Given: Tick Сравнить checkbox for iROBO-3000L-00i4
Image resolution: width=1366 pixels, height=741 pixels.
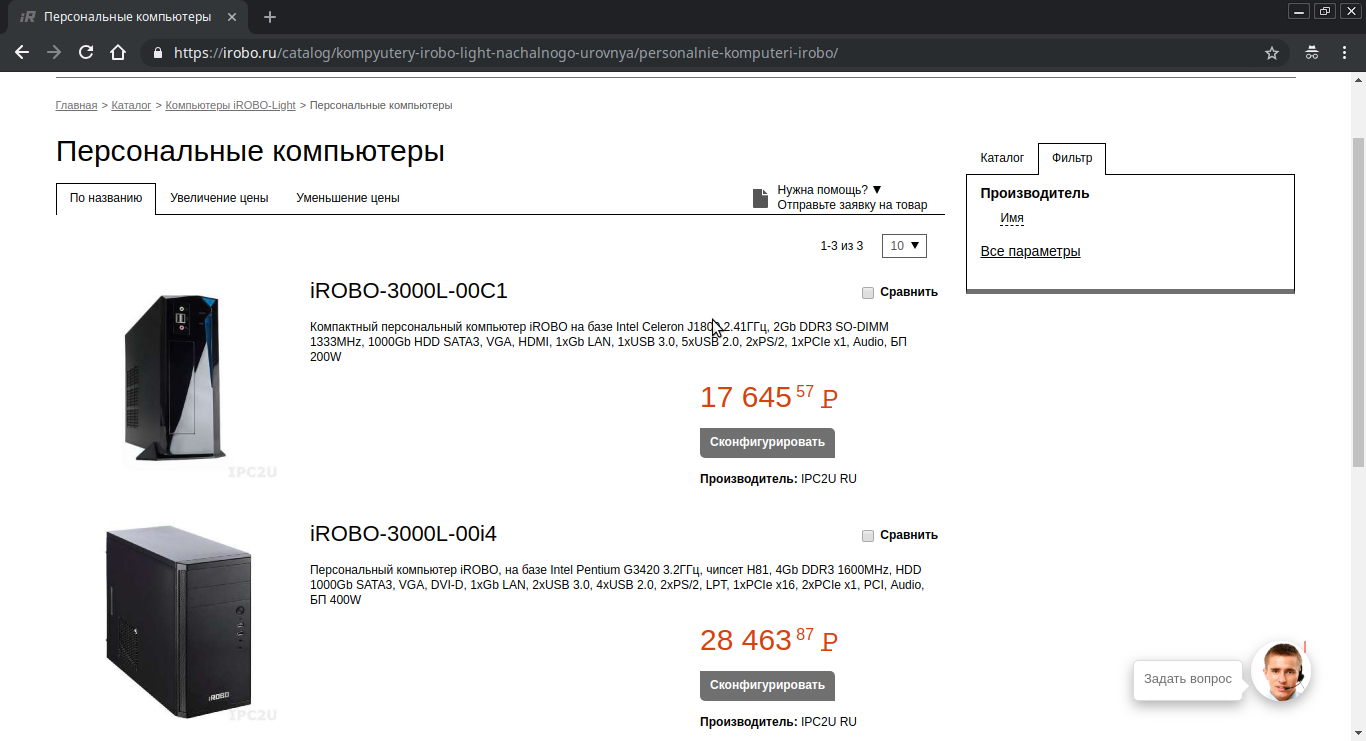Looking at the screenshot, I should tap(868, 536).
